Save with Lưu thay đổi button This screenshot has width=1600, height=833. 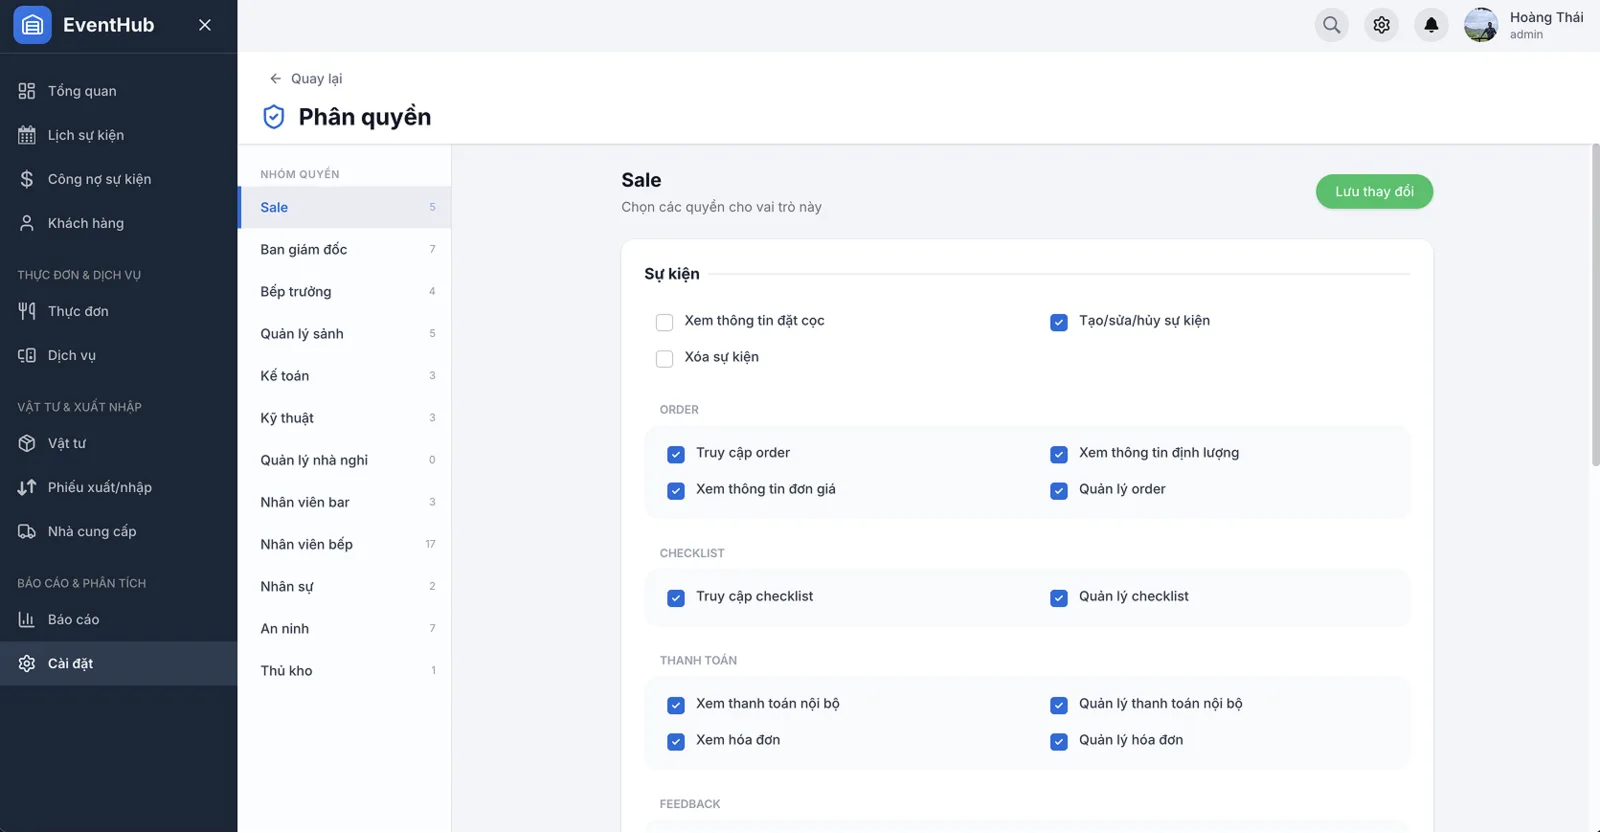click(1374, 191)
